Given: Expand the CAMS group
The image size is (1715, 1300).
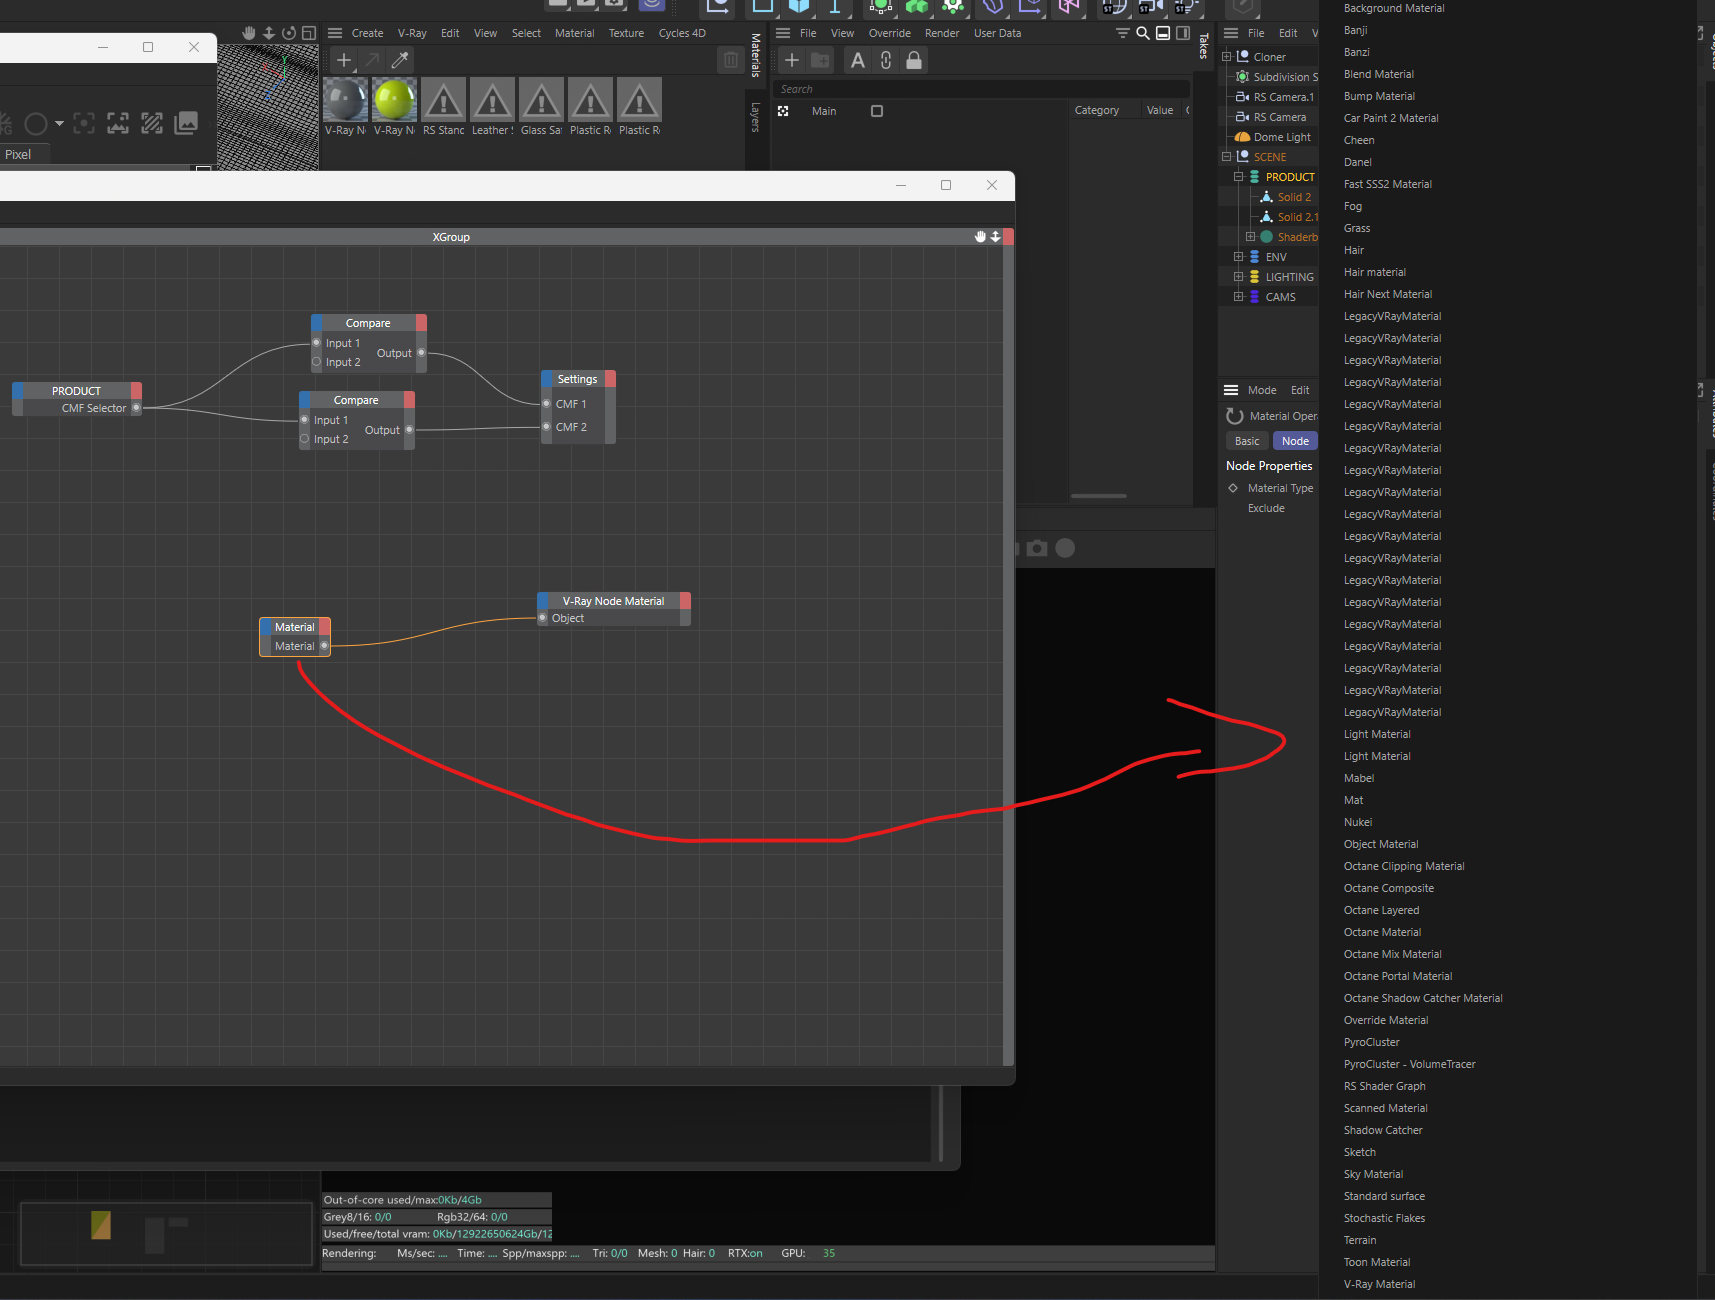Looking at the screenshot, I should point(1239,297).
